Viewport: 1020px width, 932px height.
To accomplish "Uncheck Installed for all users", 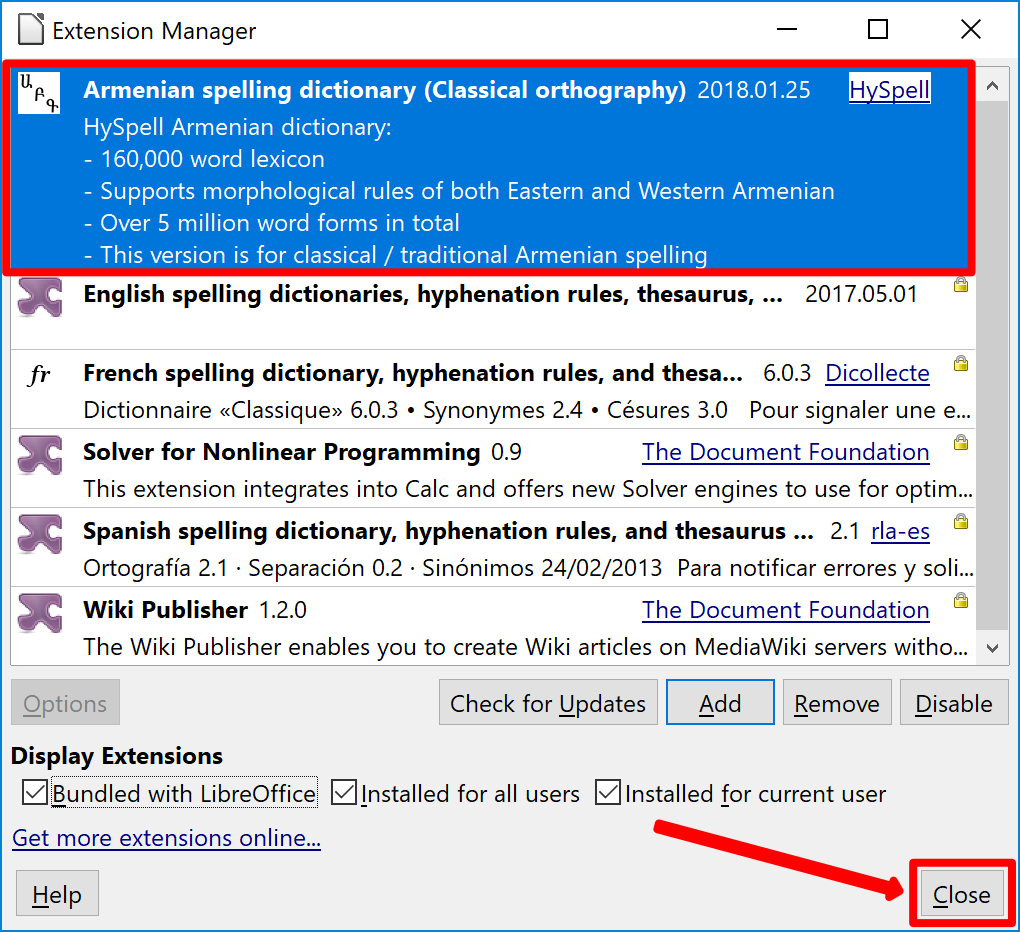I will point(344,794).
